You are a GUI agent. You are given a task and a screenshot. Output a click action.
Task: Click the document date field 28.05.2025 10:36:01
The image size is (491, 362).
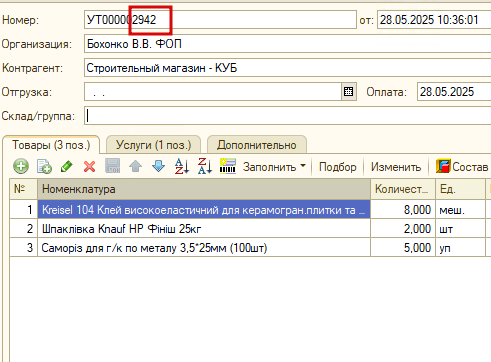click(434, 20)
